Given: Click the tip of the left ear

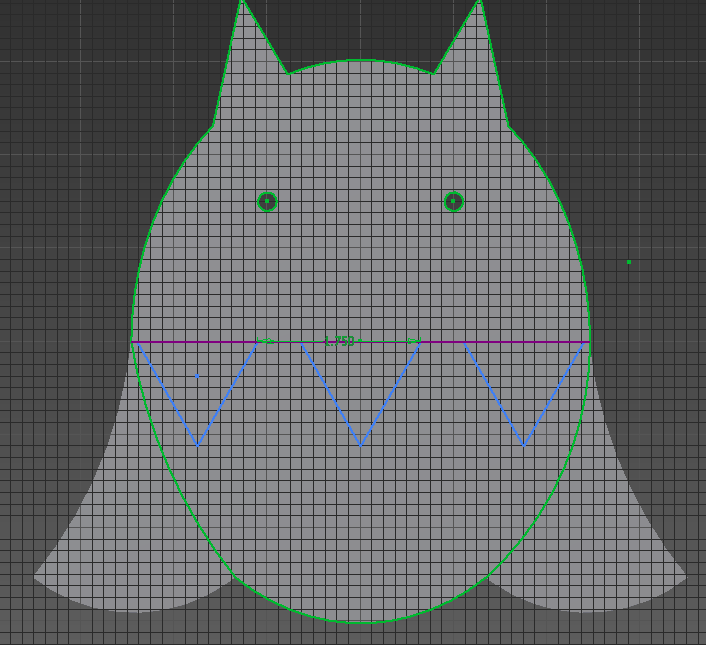Looking at the screenshot, I should point(242,1).
